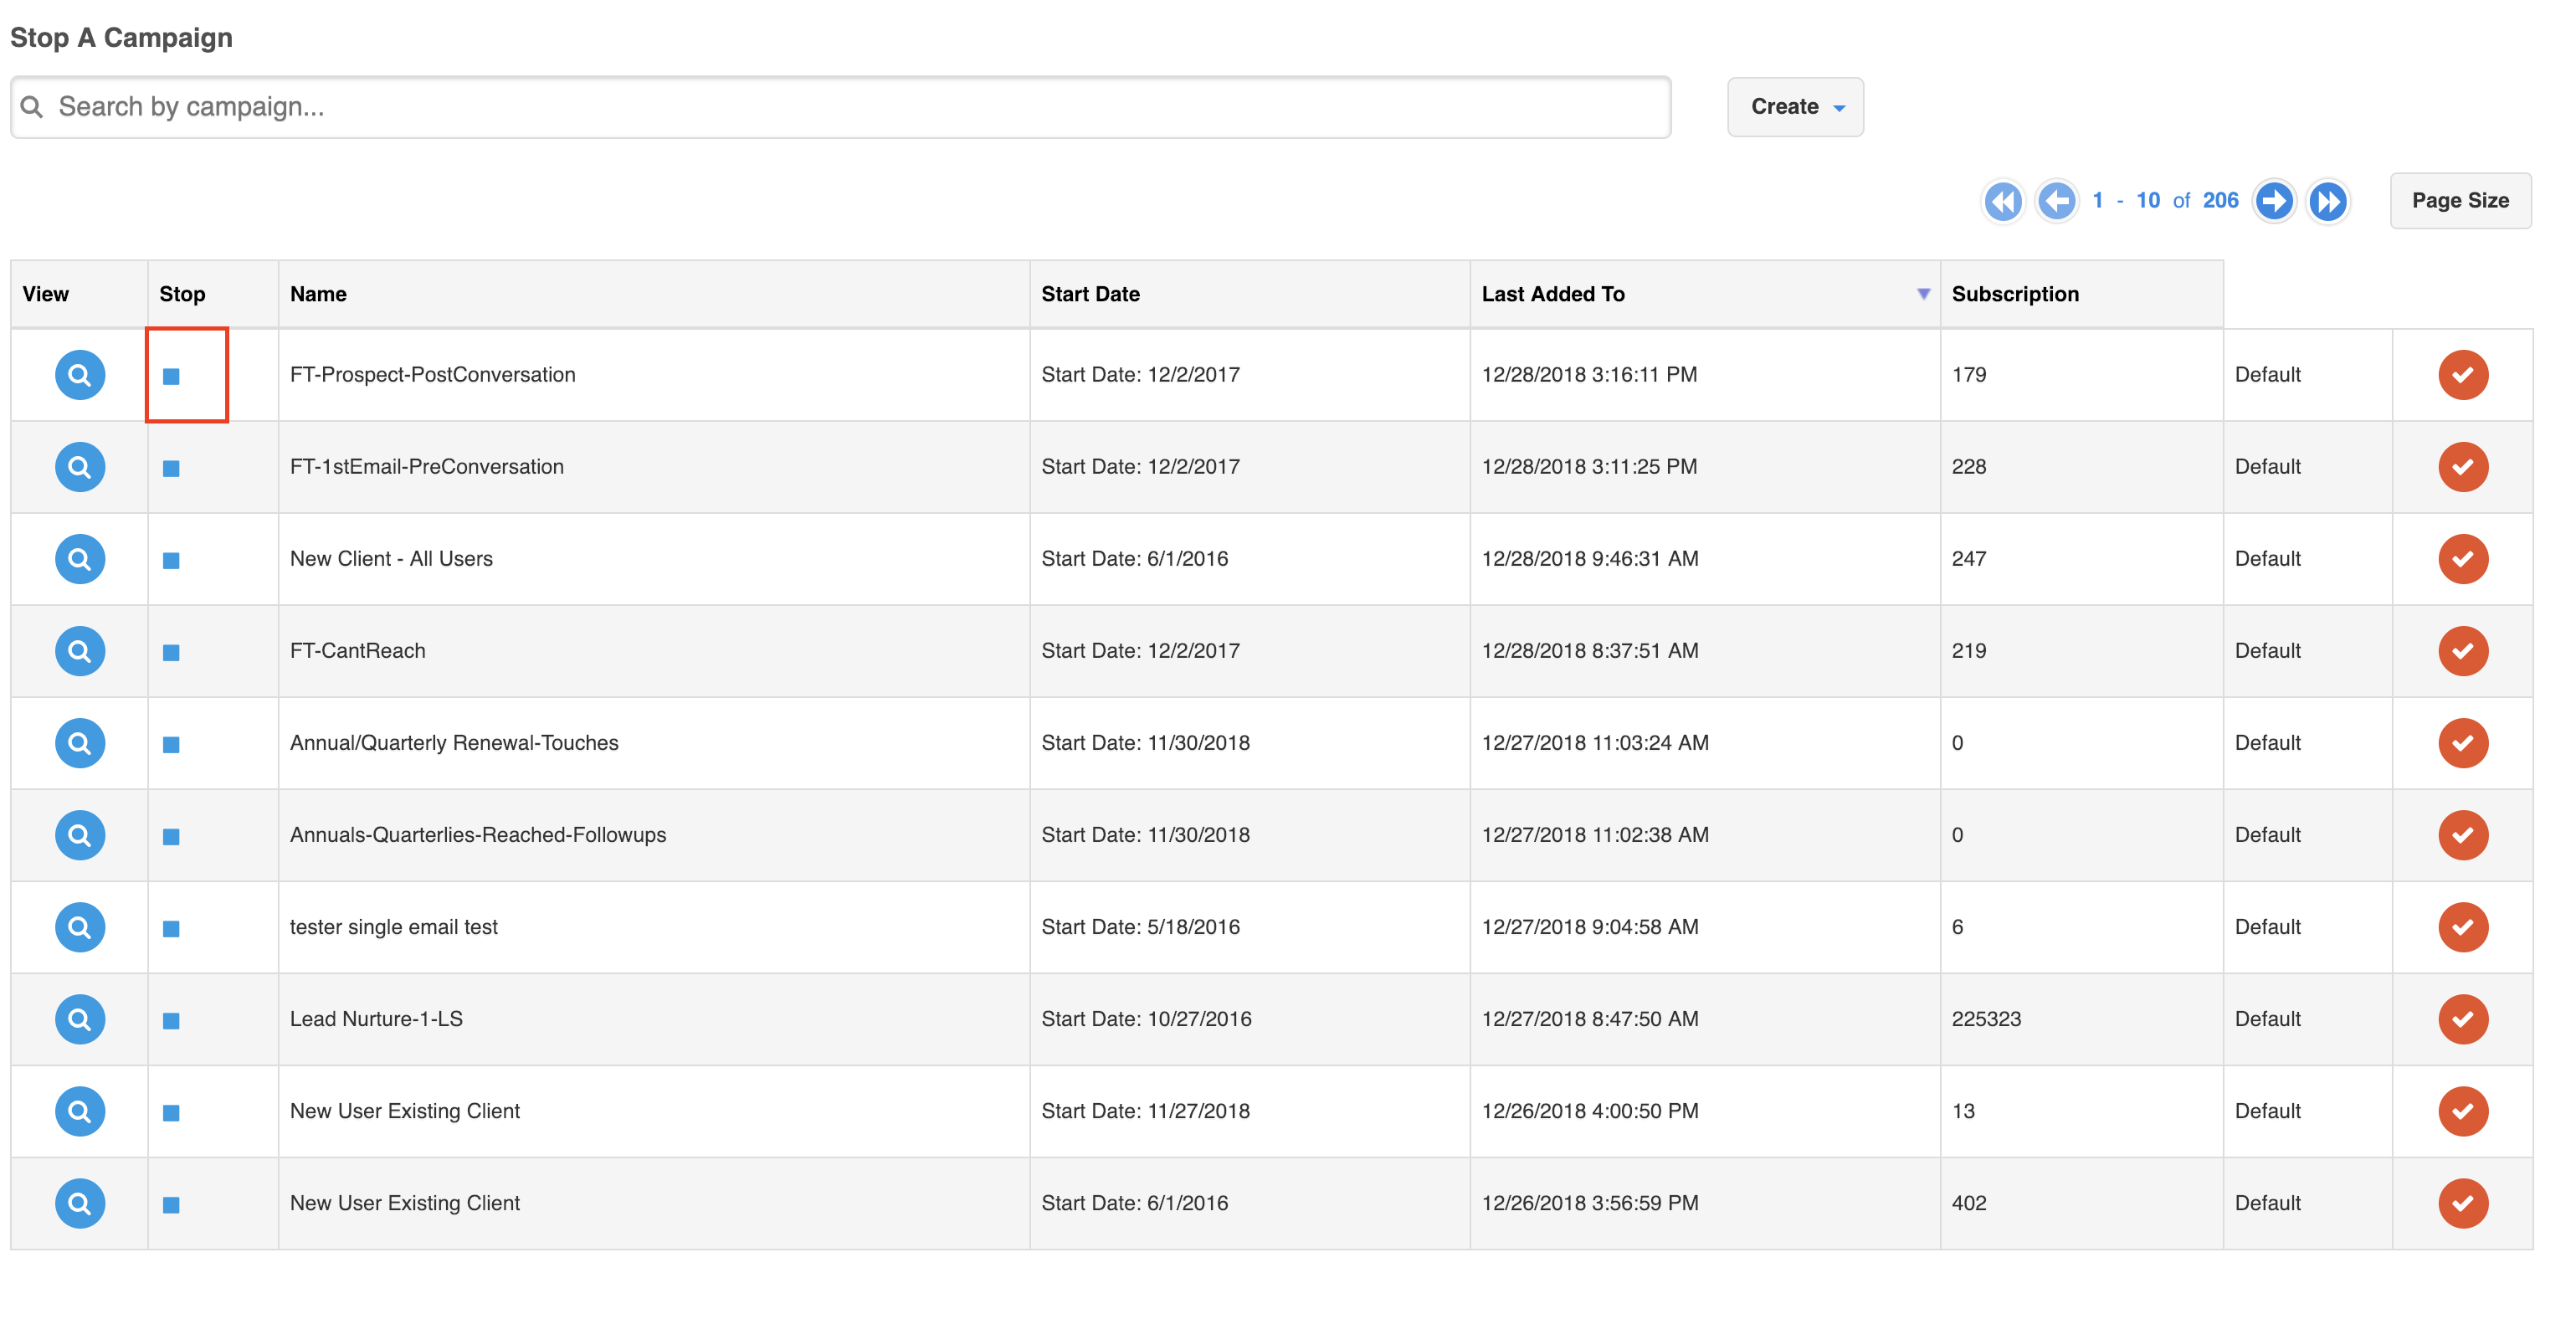Toggle orange checkmark for New Client - All Users
The image size is (2576, 1319).
tap(2463, 559)
